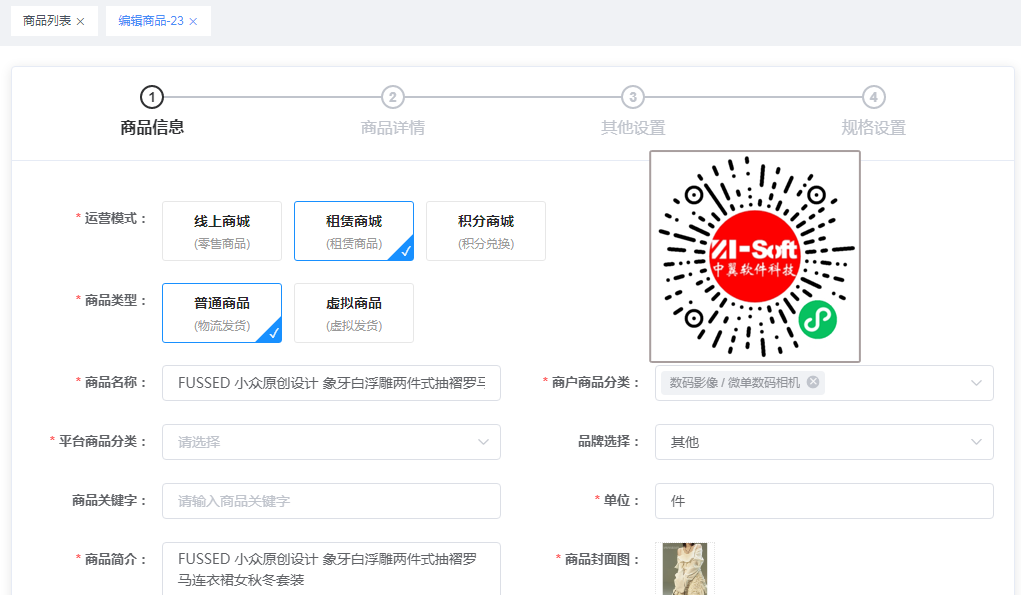Edit the 单位 field containing 件

824,501
